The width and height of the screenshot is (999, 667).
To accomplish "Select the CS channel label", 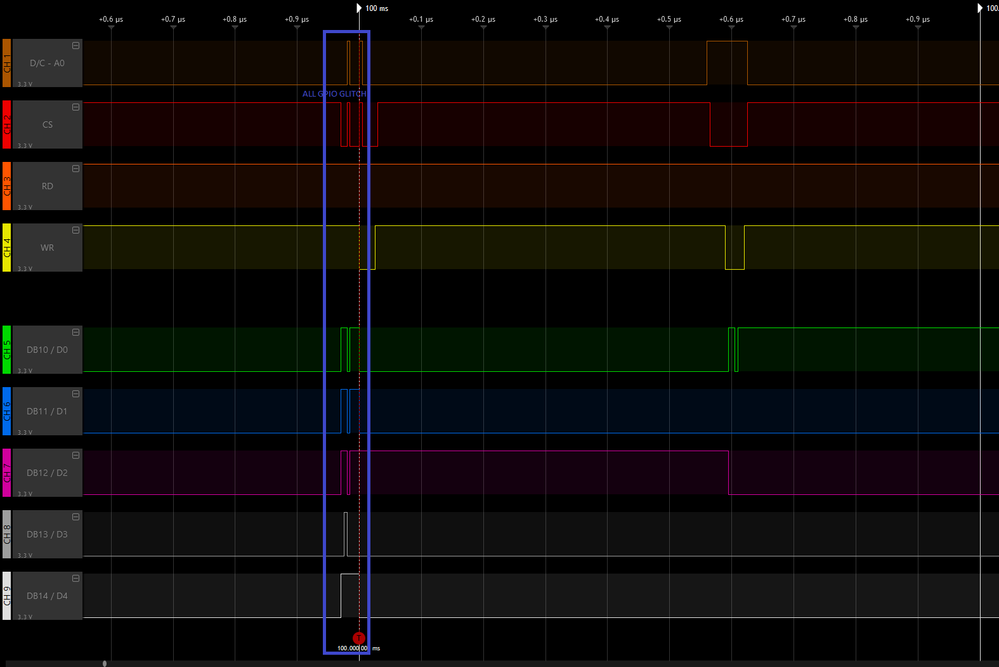I will click(x=47, y=124).
